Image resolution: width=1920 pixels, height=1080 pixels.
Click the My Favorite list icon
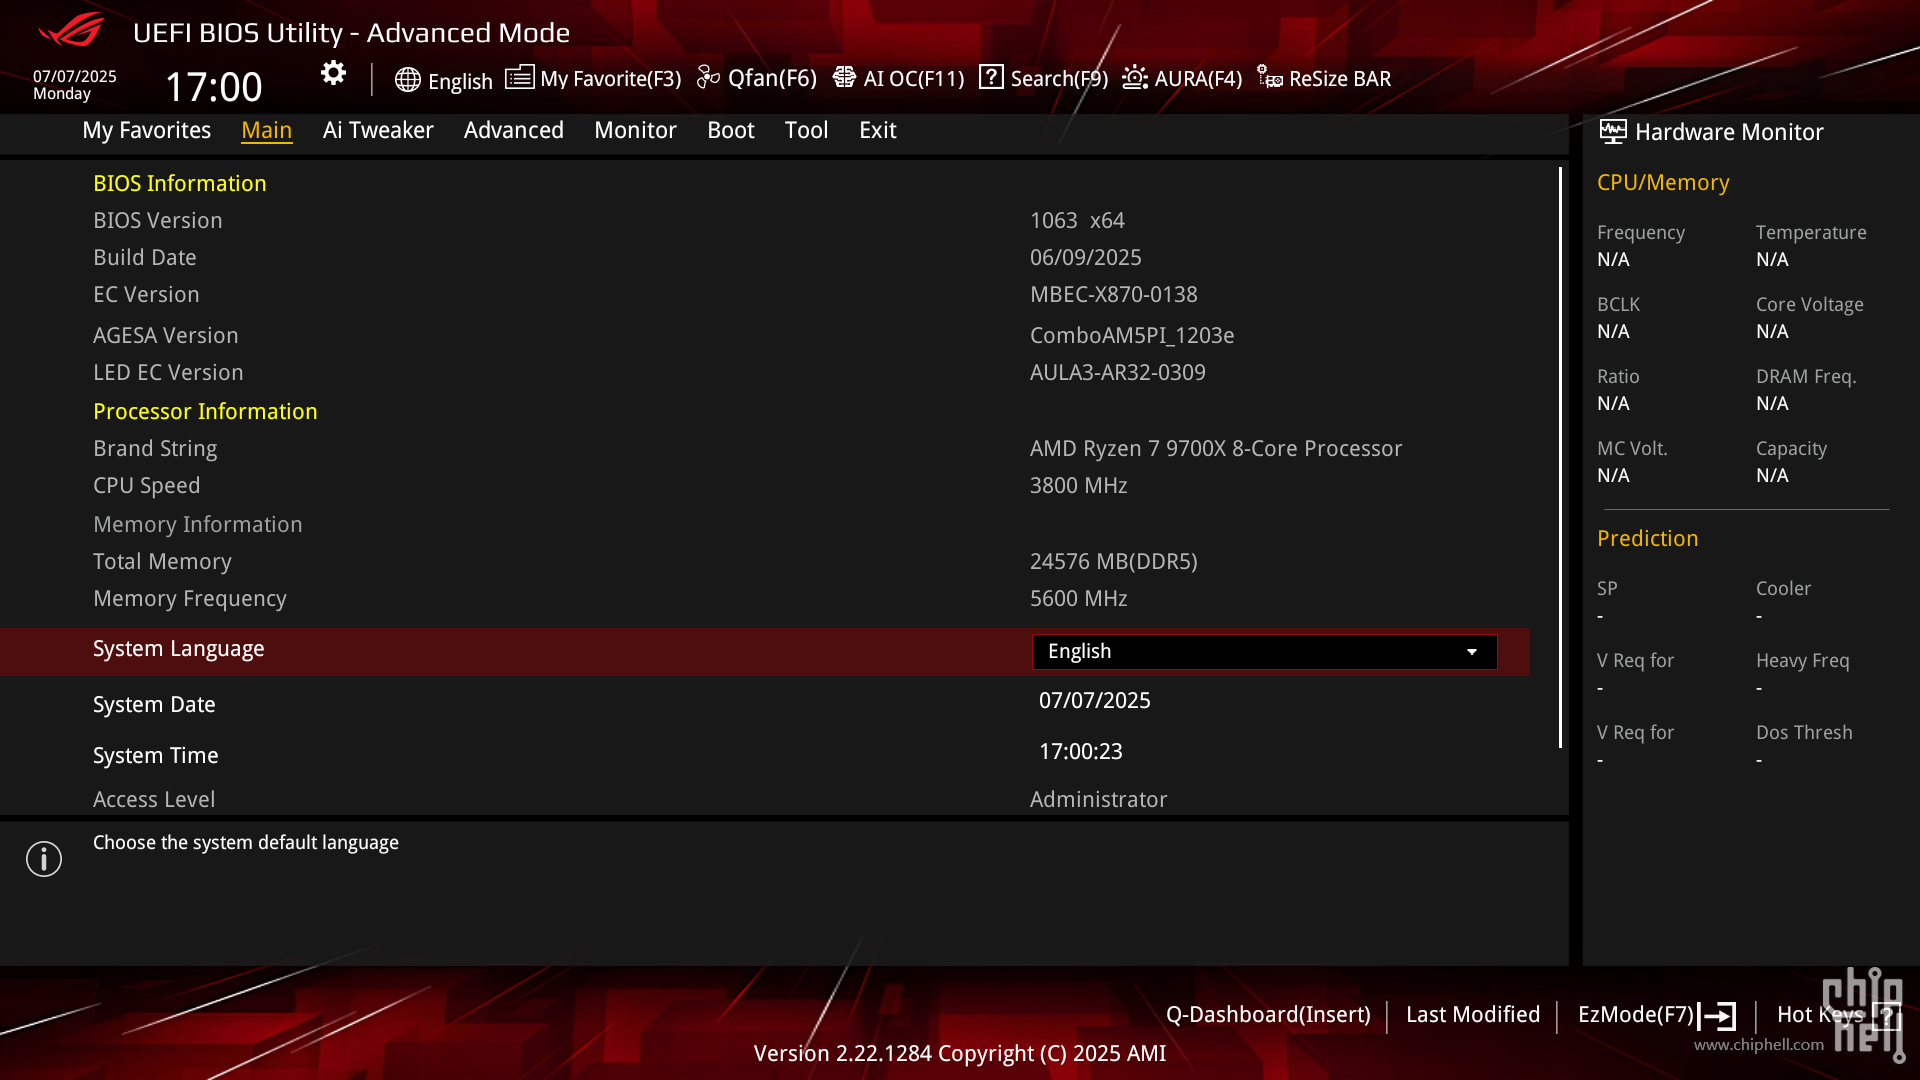click(519, 77)
